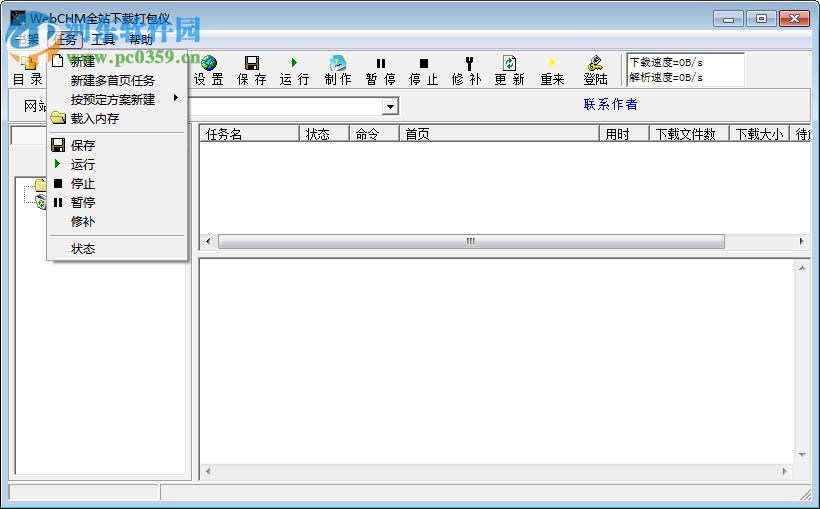Choose 保存 in the dropdown menu
This screenshot has width=820, height=509.
[x=117, y=145]
